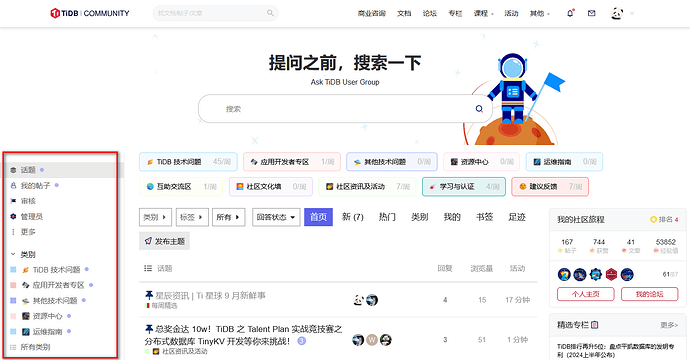Screen dimensions: 690x360
Task: Click the 3 new-replies badge on TinyKV topic
Action: click(301, 341)
